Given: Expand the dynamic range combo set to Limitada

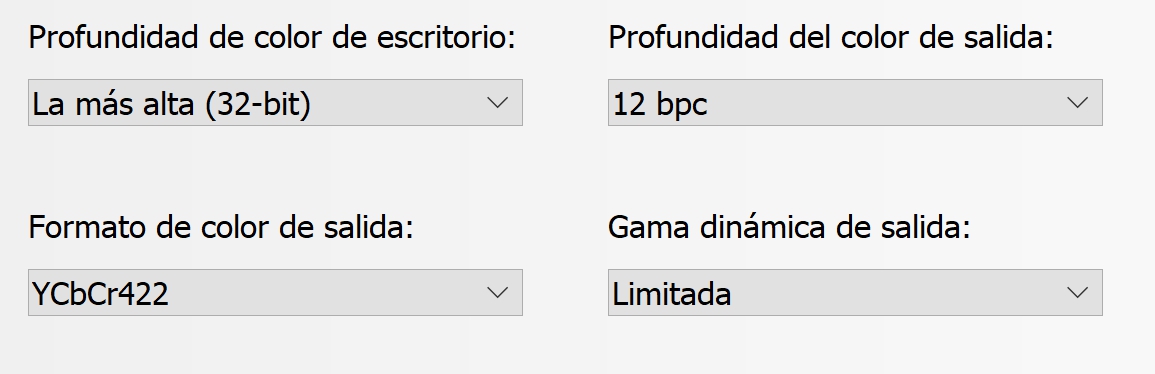Looking at the screenshot, I should pyautogui.click(x=855, y=292).
